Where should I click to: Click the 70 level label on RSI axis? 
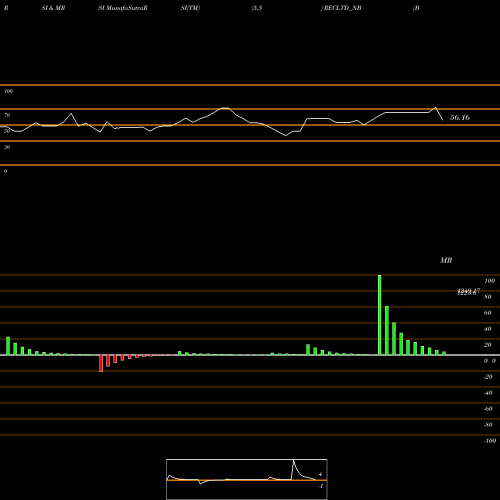click(x=7, y=115)
